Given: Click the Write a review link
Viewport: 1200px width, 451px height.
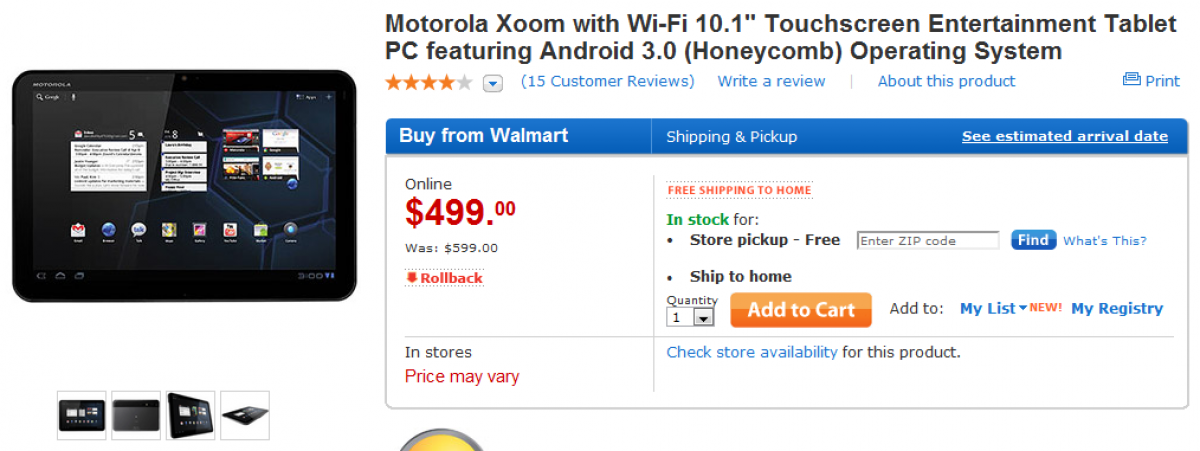Looking at the screenshot, I should coord(771,81).
